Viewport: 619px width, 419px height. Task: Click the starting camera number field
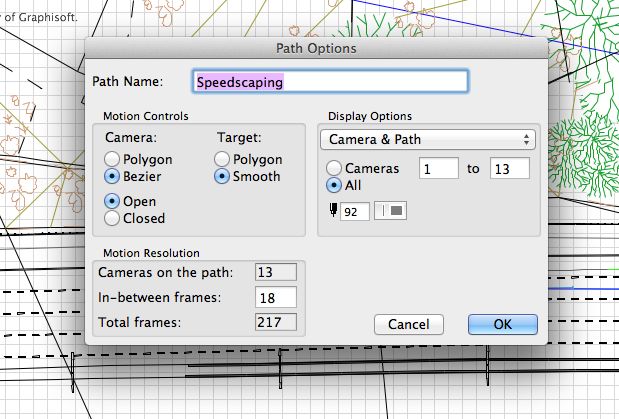pyautogui.click(x=439, y=169)
